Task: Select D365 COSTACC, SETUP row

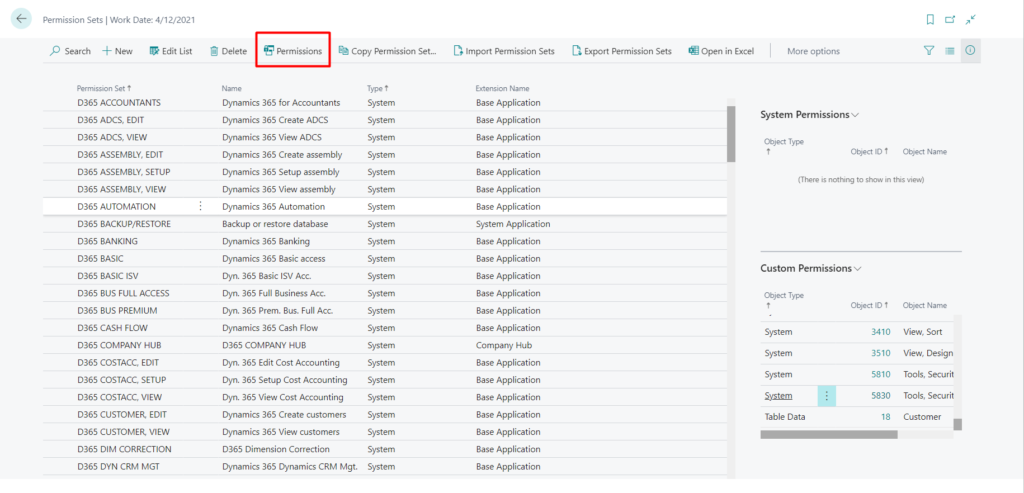Action: (x=385, y=379)
